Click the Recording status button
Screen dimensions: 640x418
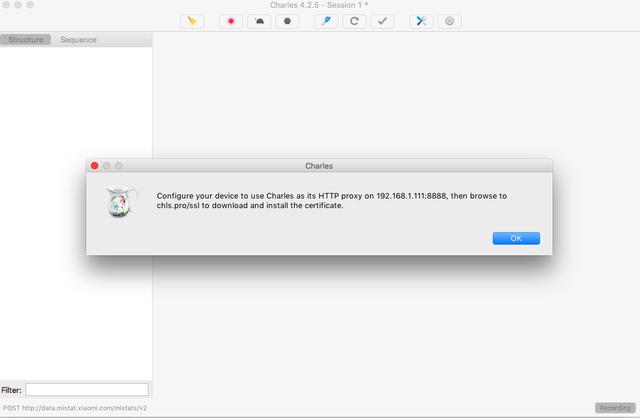[615, 408]
